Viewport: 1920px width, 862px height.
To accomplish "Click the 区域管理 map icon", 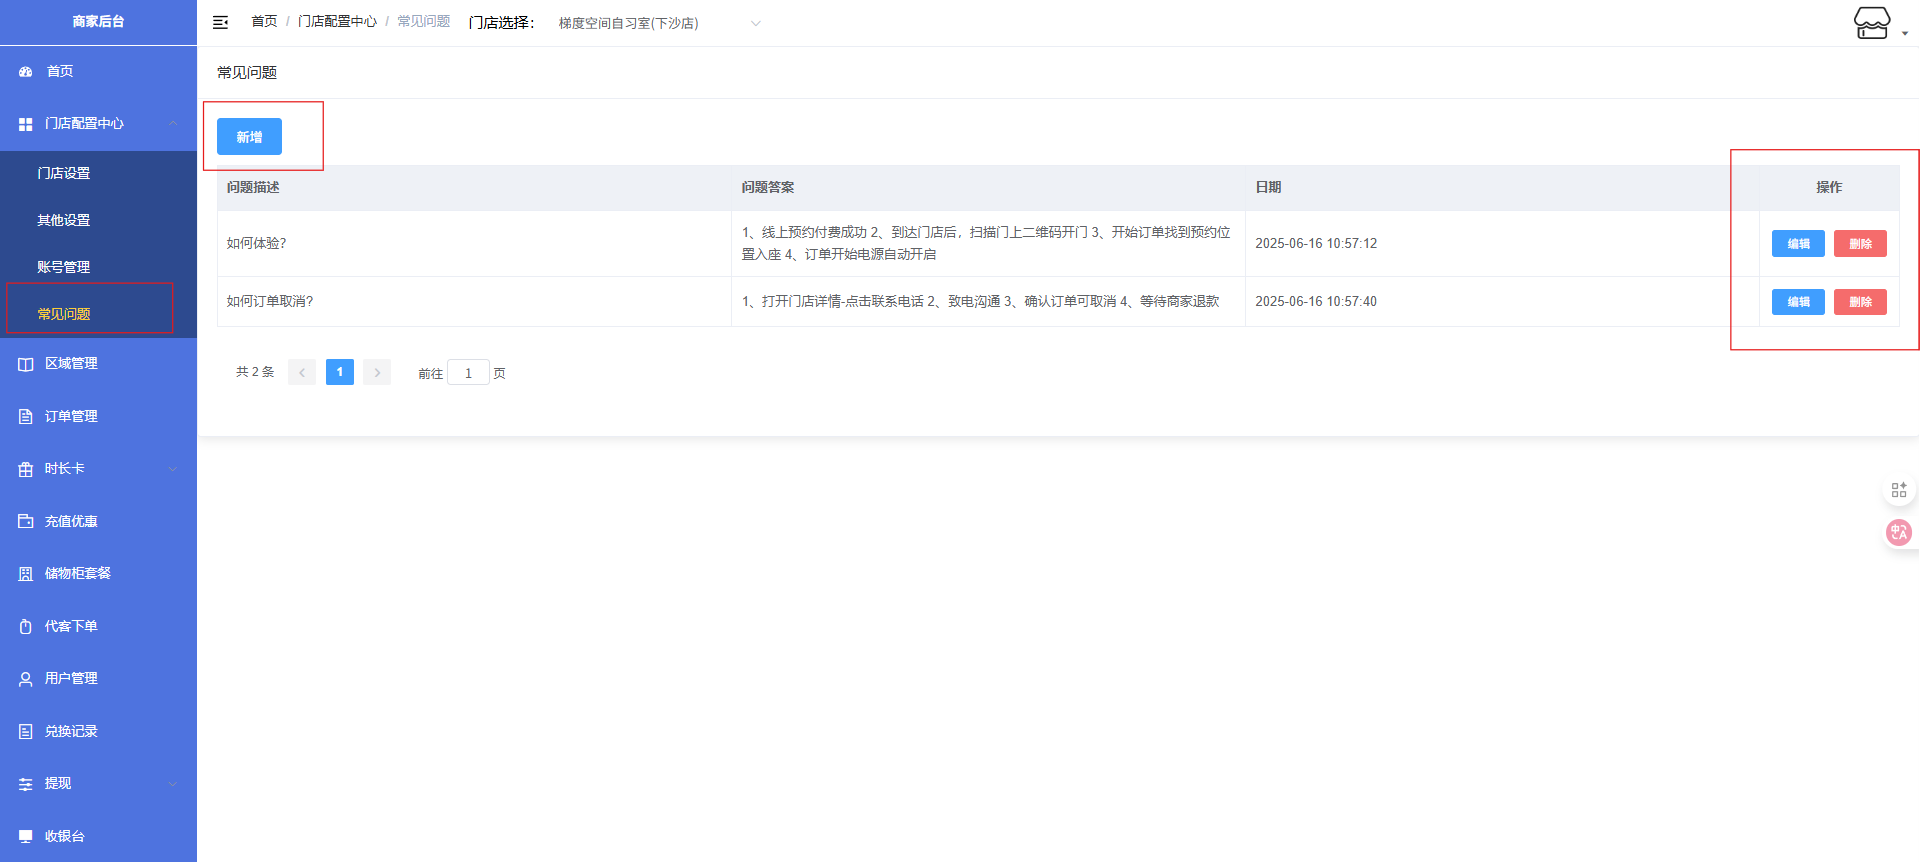I will pos(26,364).
